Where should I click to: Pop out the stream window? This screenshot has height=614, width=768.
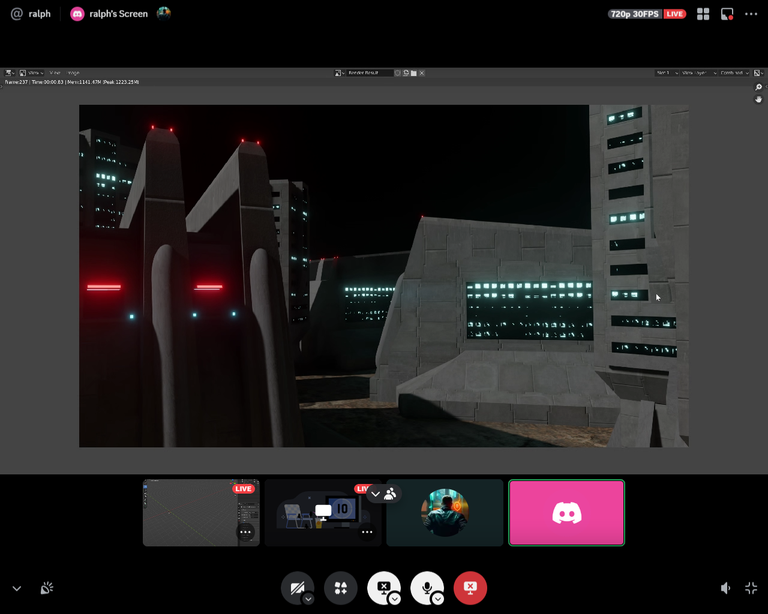pyautogui.click(x=727, y=14)
